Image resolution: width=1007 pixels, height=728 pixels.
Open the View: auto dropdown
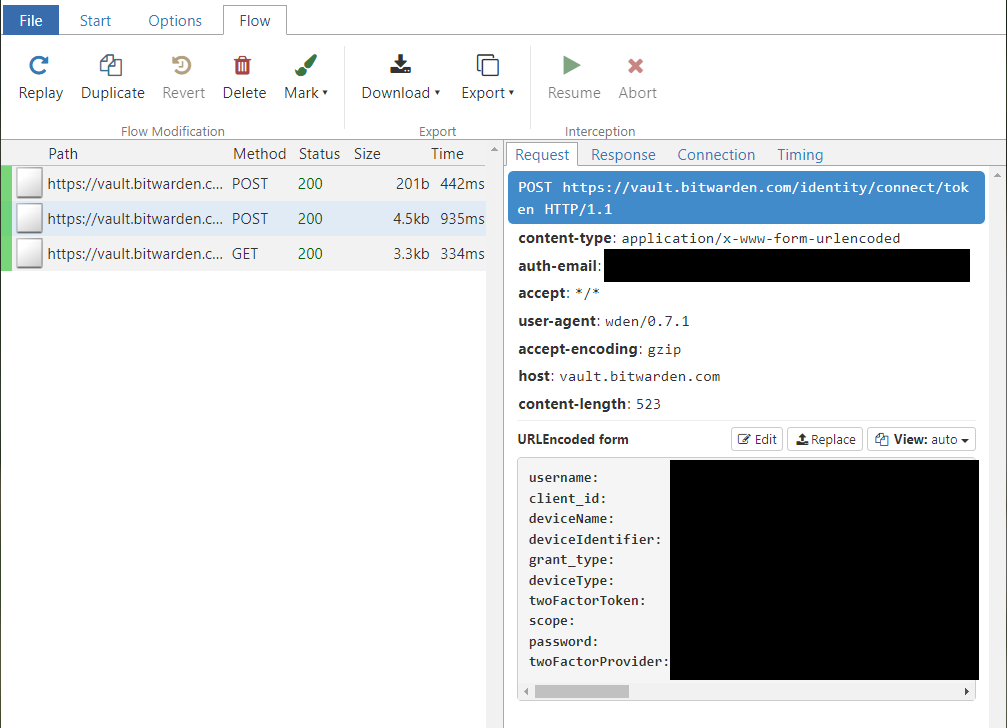pyautogui.click(x=921, y=439)
